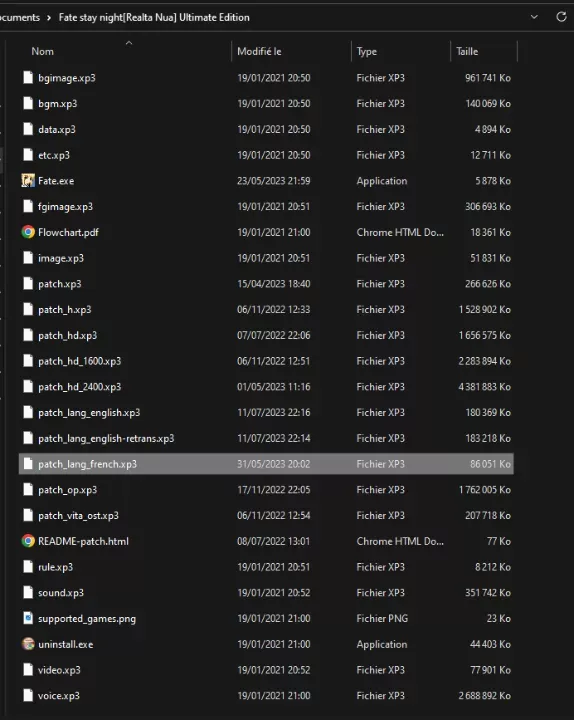The width and height of the screenshot is (574, 720).
Task: Click the file icon next to patch_hd_2400.xp3
Action: 28,387
